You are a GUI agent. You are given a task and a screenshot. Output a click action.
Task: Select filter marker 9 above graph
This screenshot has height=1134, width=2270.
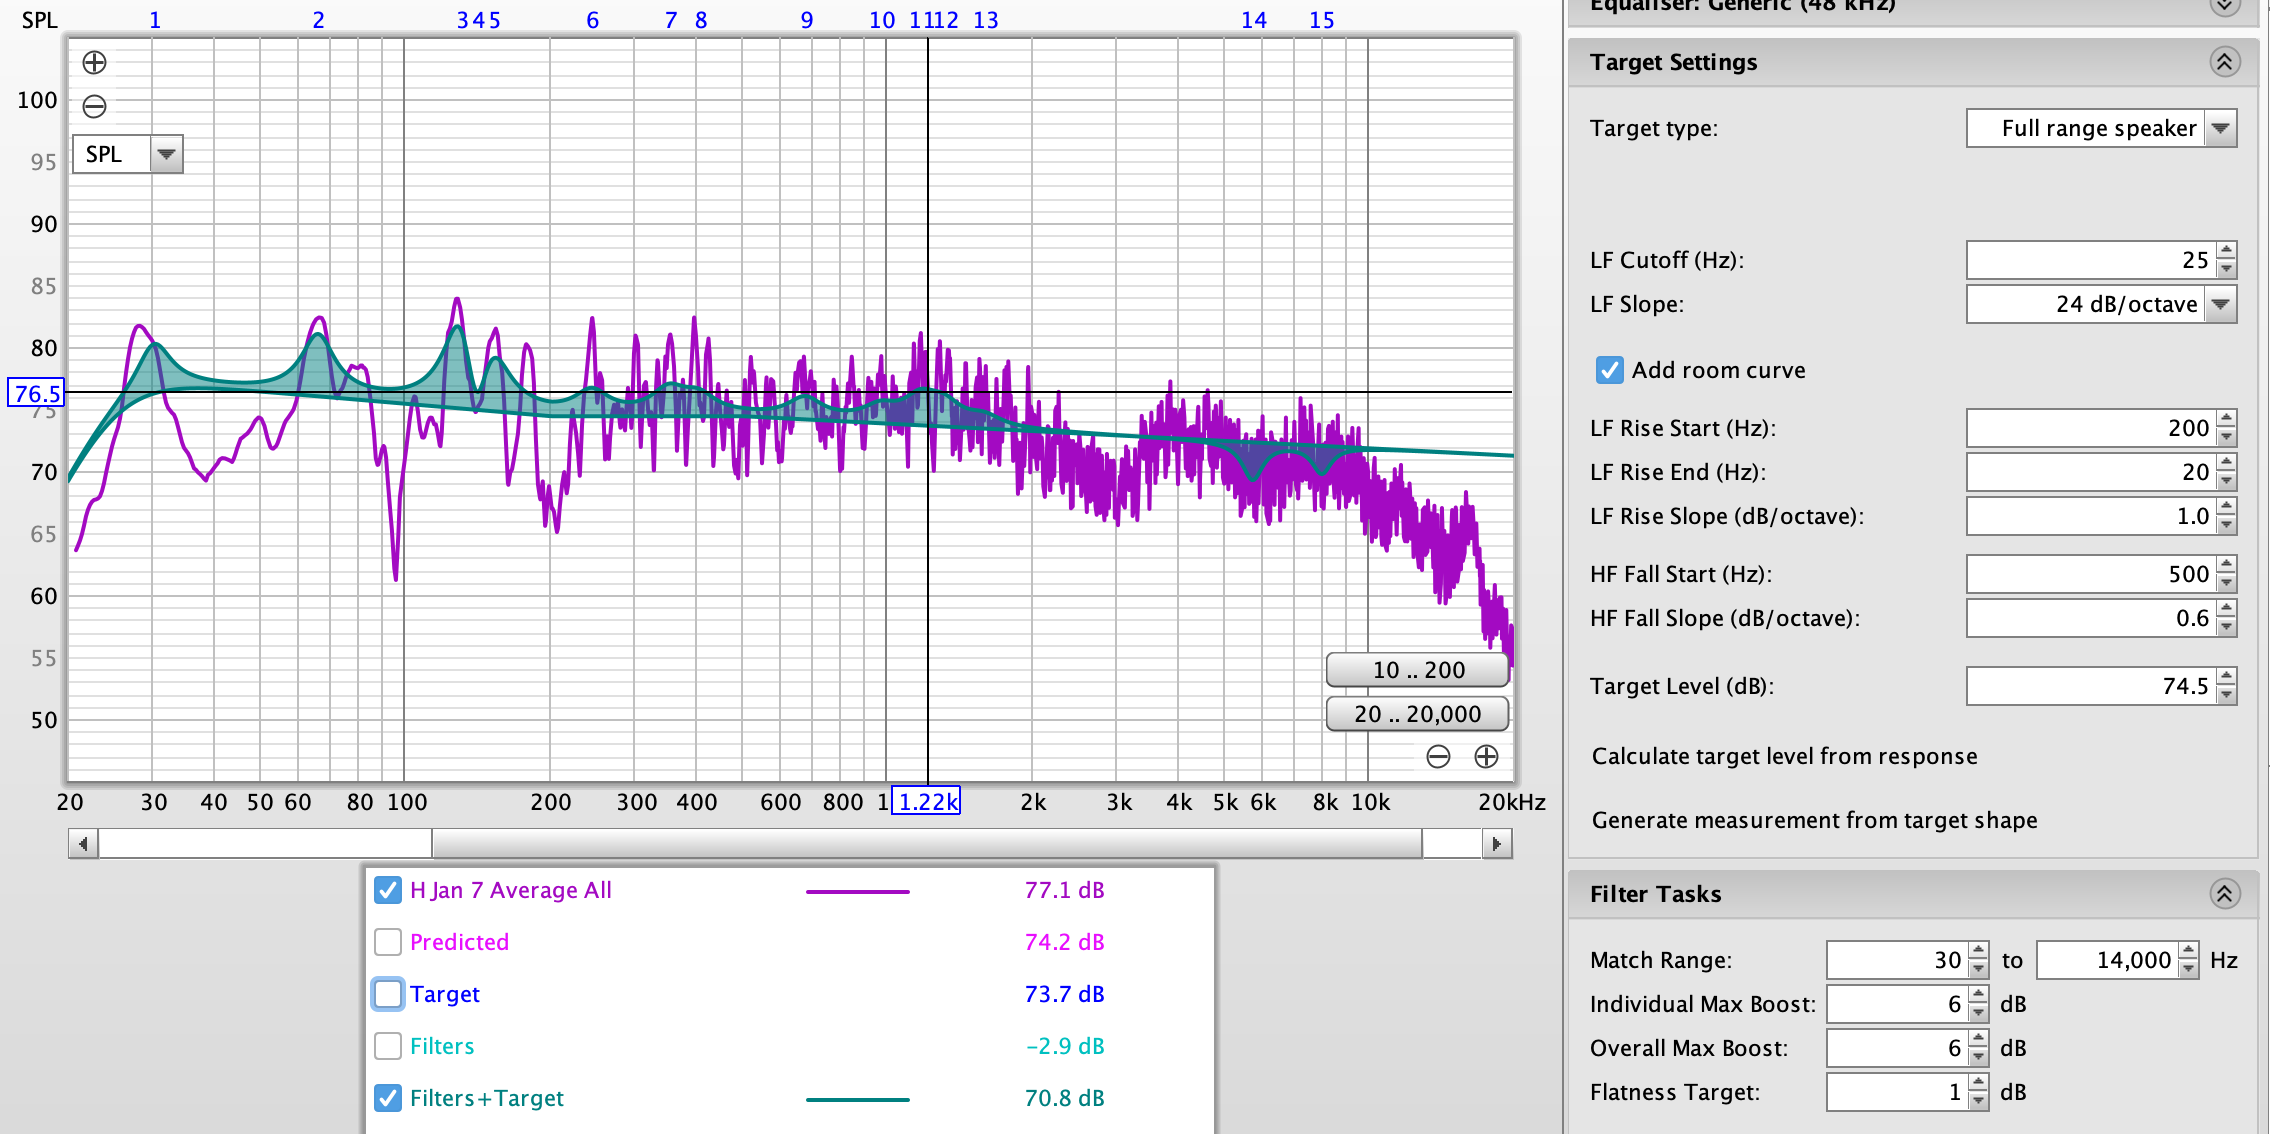(x=806, y=20)
